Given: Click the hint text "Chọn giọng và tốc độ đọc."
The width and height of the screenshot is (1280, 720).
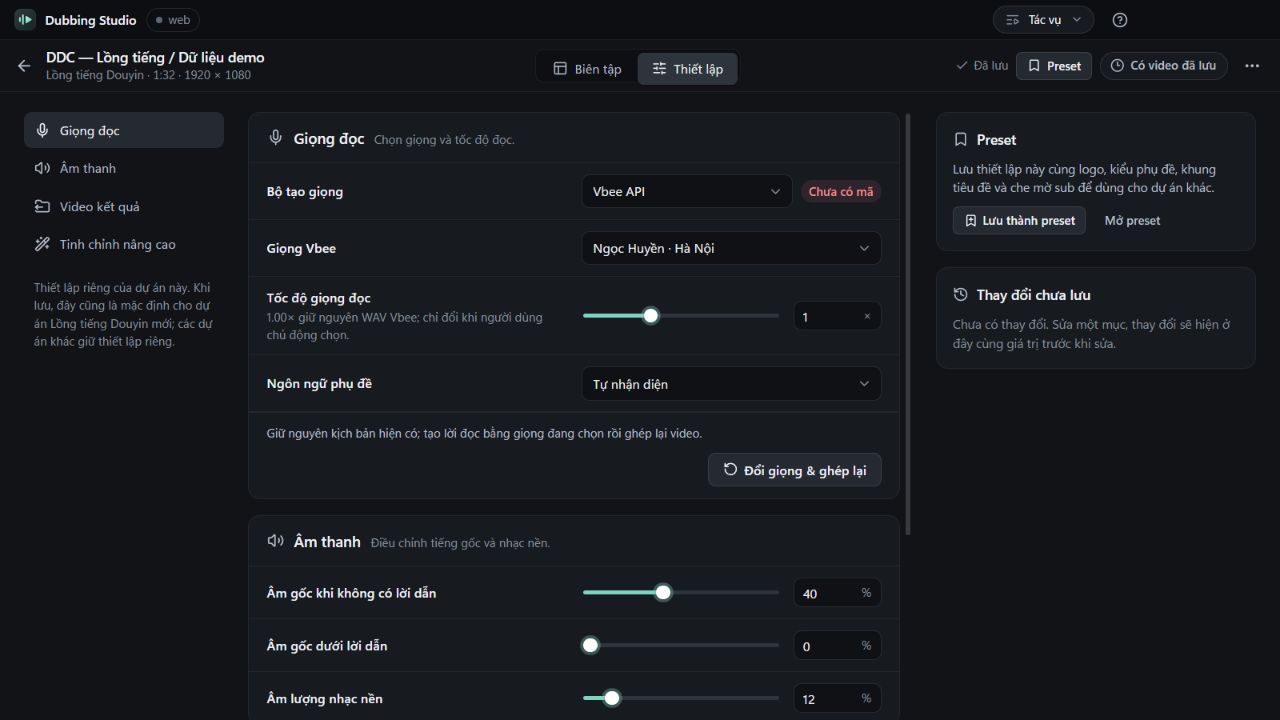Looking at the screenshot, I should click(444, 140).
